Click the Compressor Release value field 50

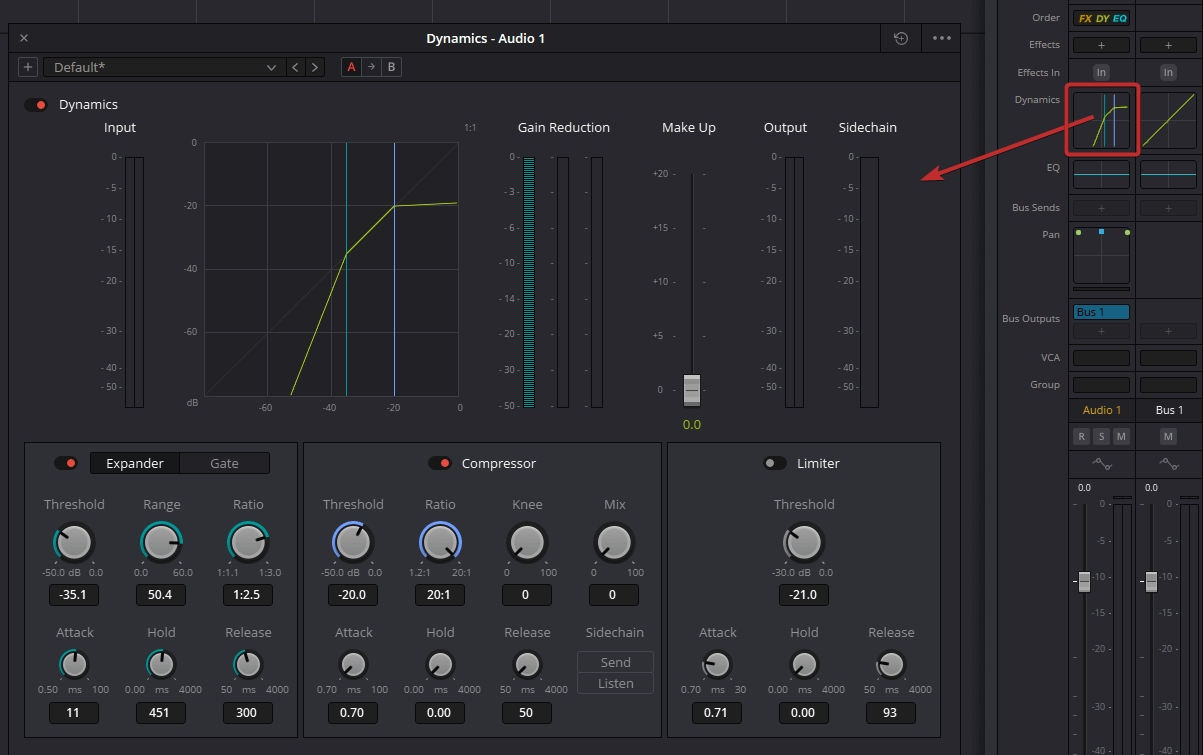click(527, 713)
